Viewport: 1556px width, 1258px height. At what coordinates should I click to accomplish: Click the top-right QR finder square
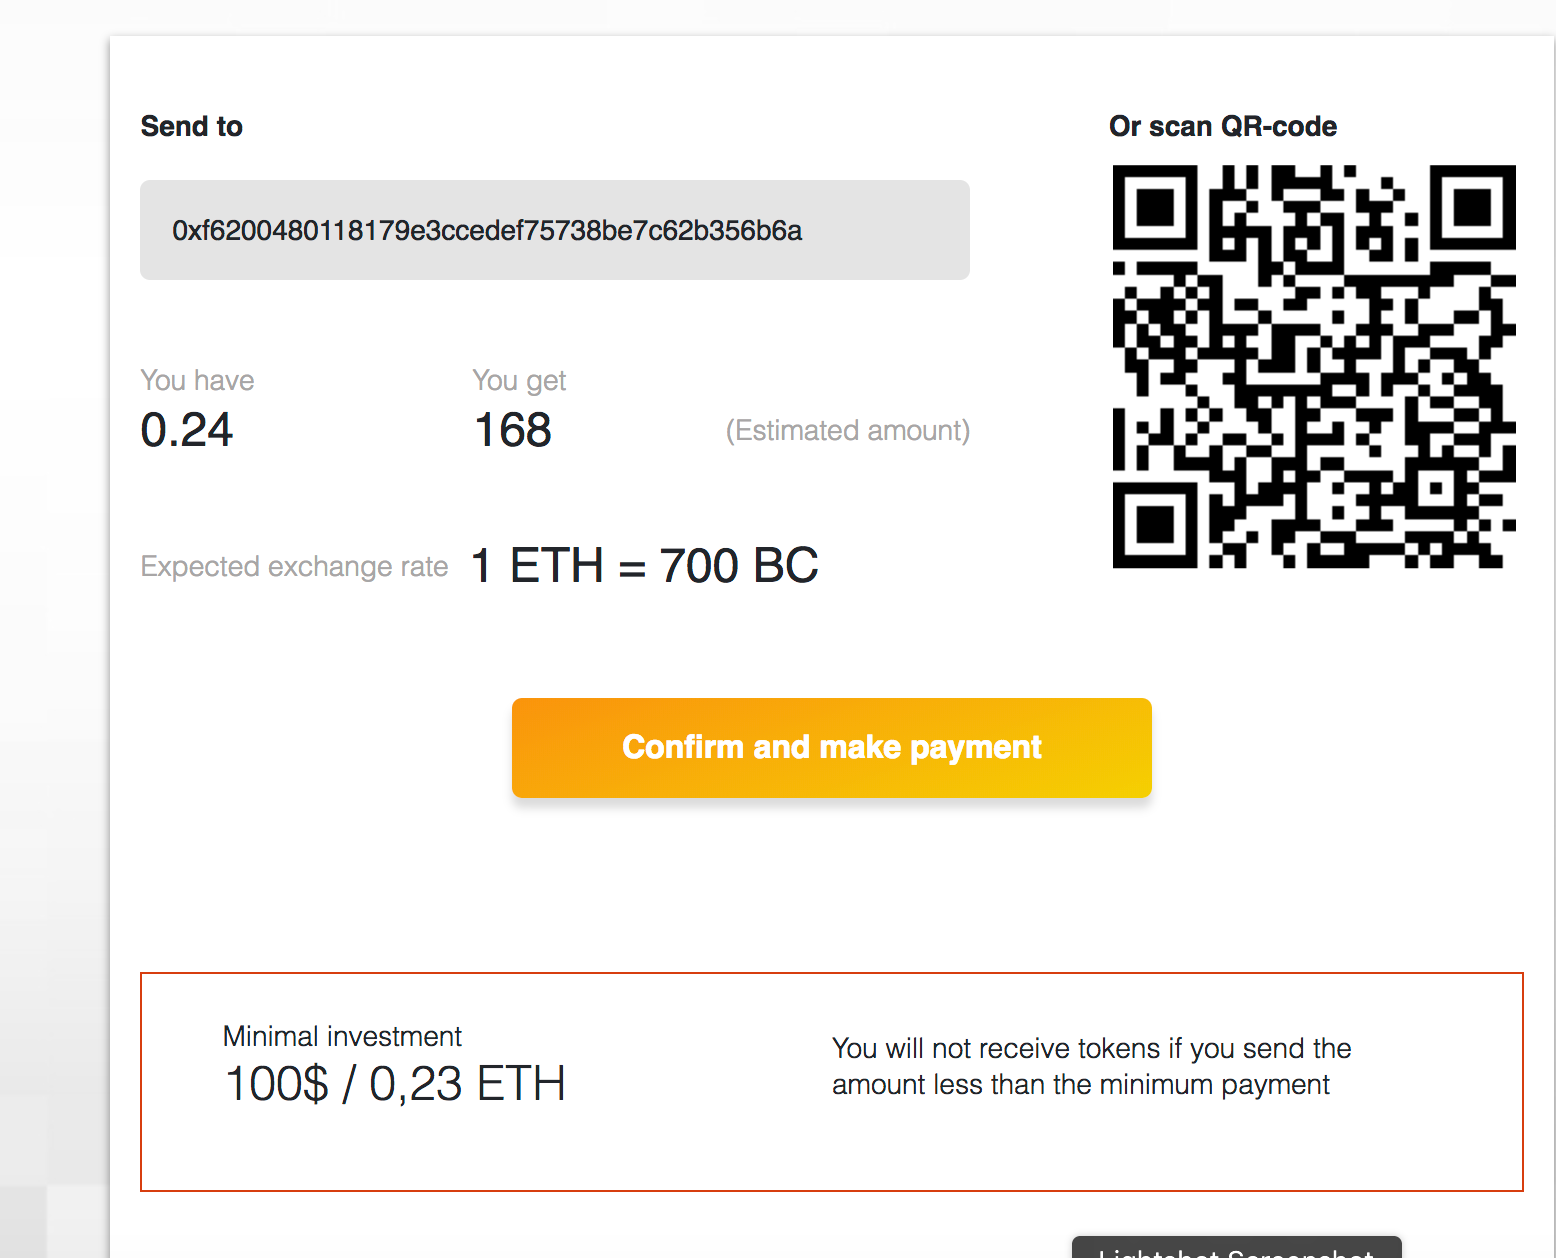click(1472, 207)
